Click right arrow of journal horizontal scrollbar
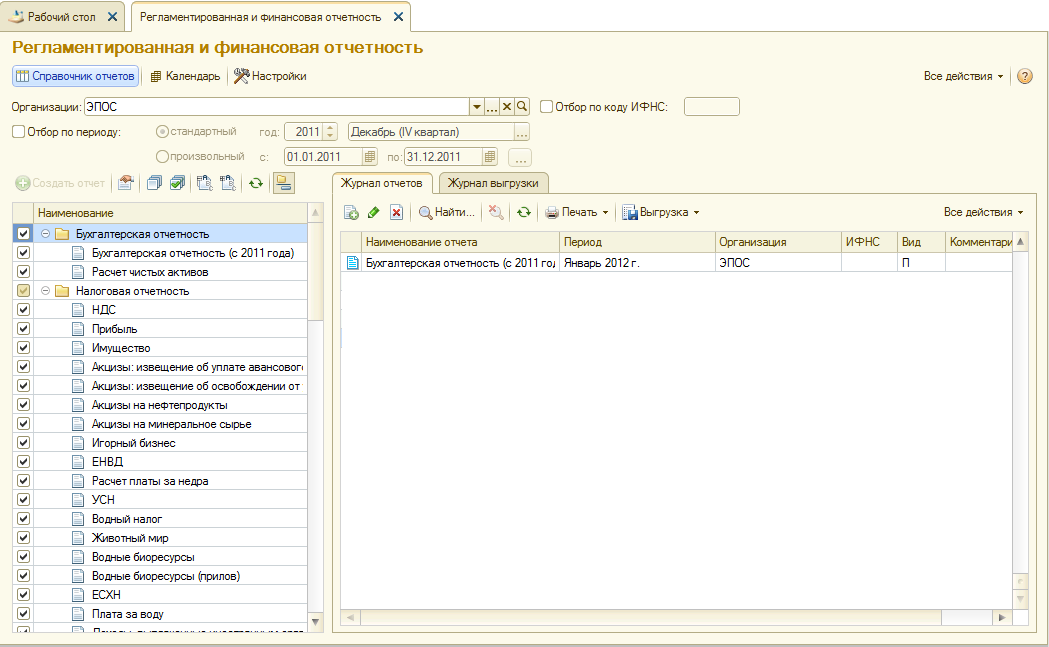The height and width of the screenshot is (647, 1049). (1002, 617)
